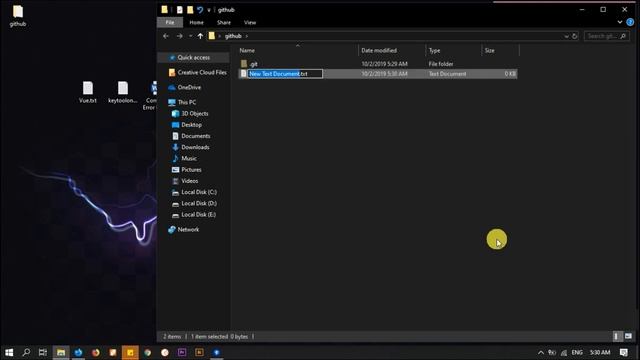The image size is (640, 360).
Task: Open the Action Center notifications
Action: (624, 353)
